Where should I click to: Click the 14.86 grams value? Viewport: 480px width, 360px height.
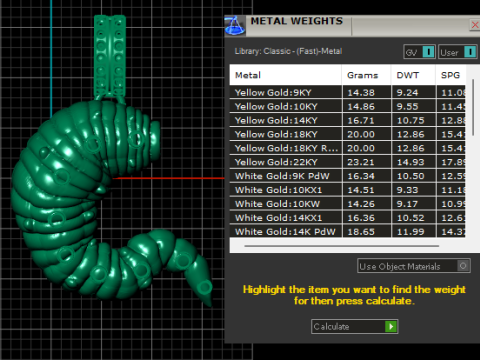361,107
